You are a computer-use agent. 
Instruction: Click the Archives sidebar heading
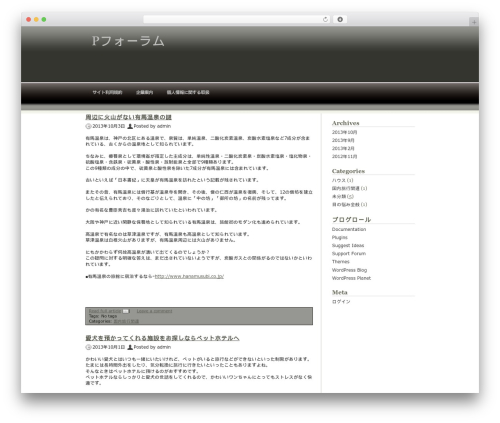click(346, 123)
